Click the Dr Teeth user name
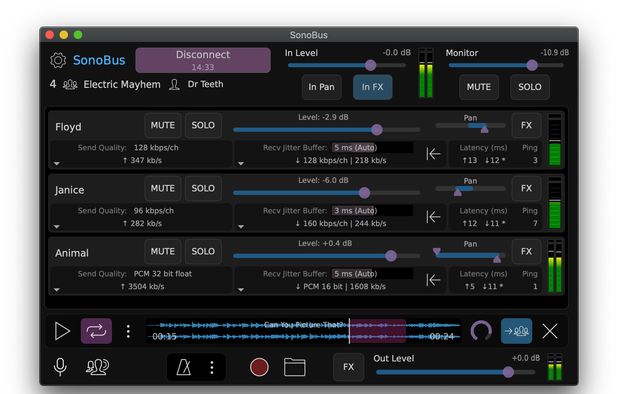Image resolution: width=618 pixels, height=394 pixels. click(x=205, y=84)
